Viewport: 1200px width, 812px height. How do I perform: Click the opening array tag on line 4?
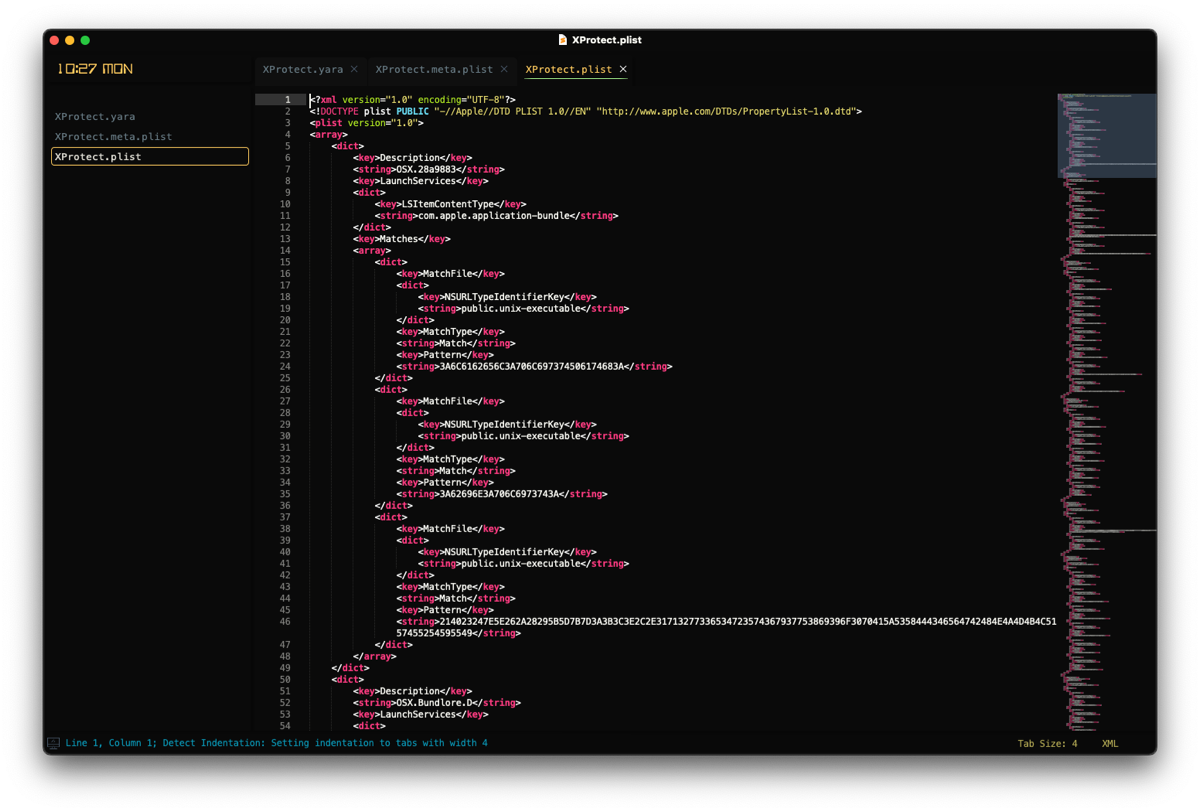[x=329, y=135]
